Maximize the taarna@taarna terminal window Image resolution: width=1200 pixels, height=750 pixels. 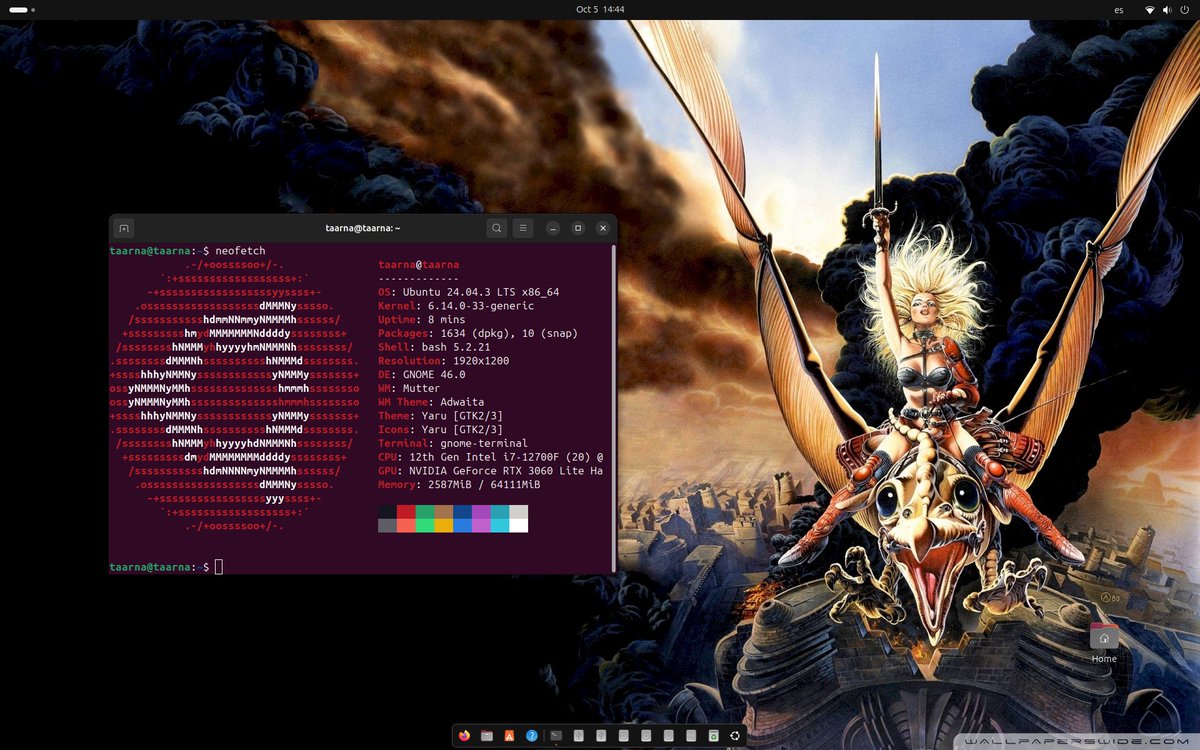point(578,228)
